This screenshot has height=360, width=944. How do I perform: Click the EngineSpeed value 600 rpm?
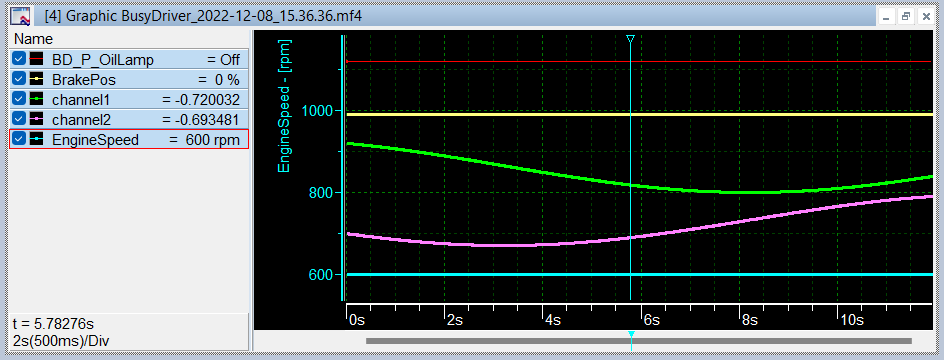pos(204,140)
